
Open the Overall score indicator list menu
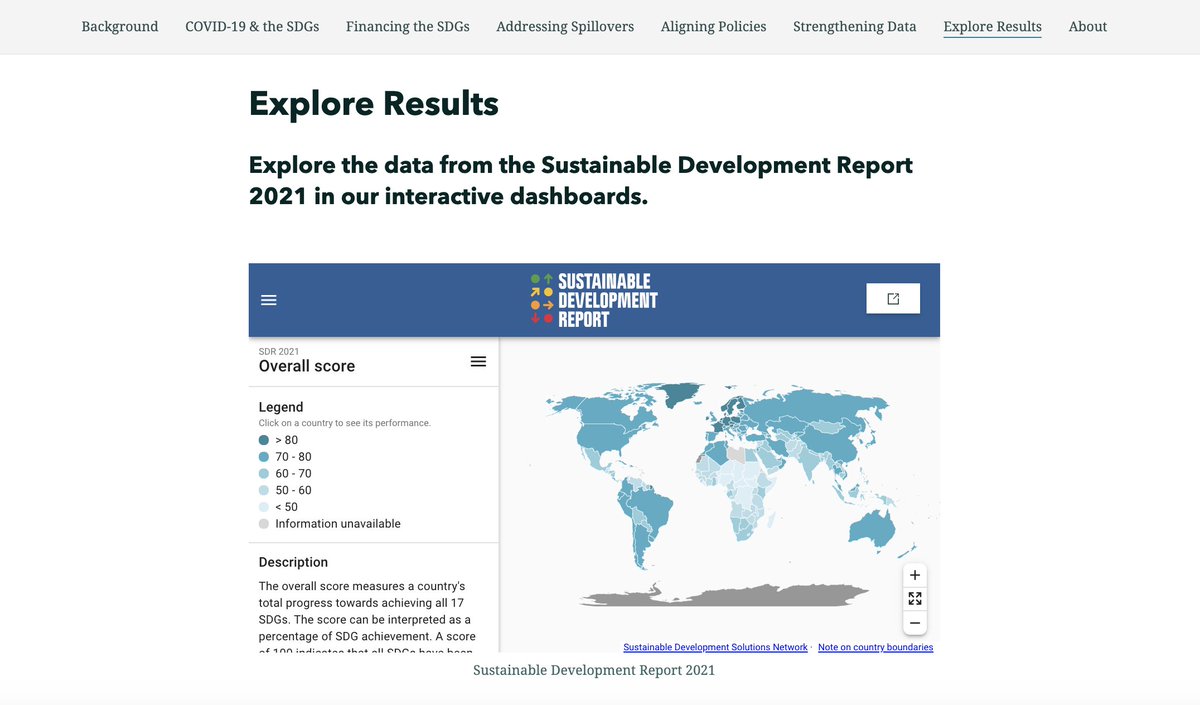tap(478, 361)
